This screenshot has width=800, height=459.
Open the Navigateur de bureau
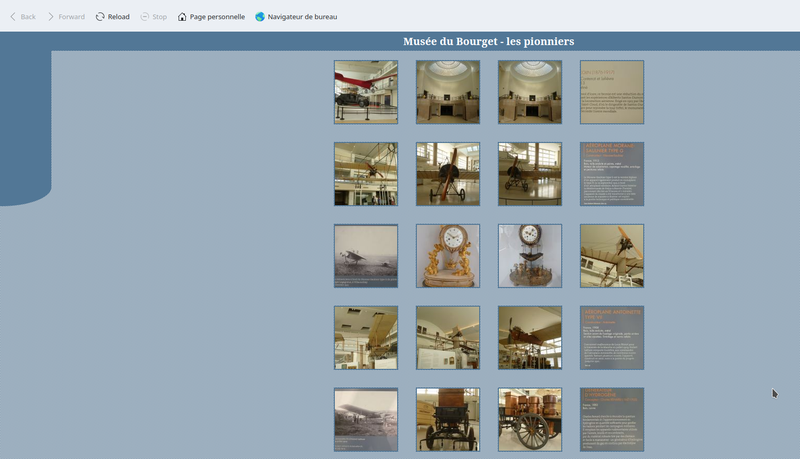pos(296,17)
